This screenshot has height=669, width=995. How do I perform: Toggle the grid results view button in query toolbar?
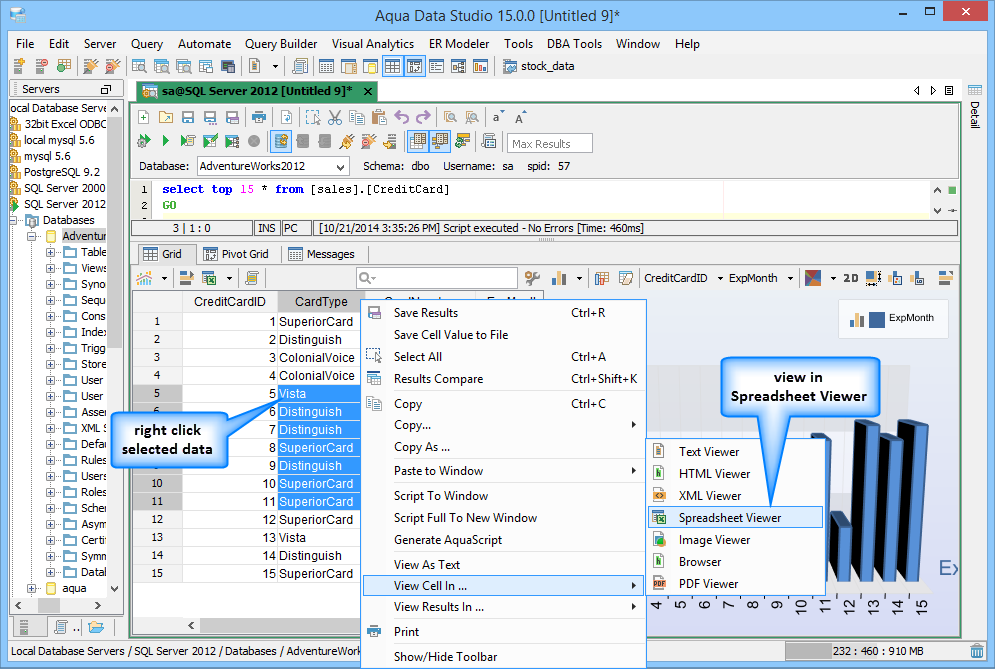418,141
